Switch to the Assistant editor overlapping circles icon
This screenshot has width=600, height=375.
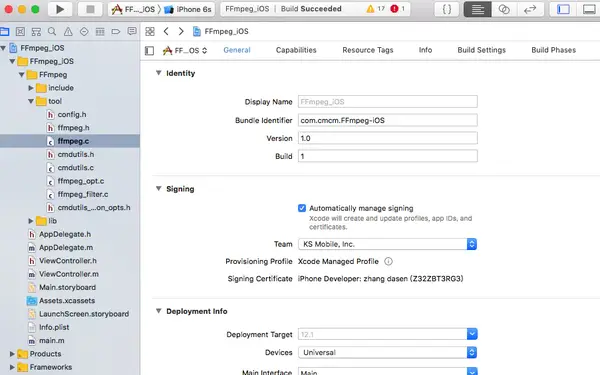click(504, 9)
